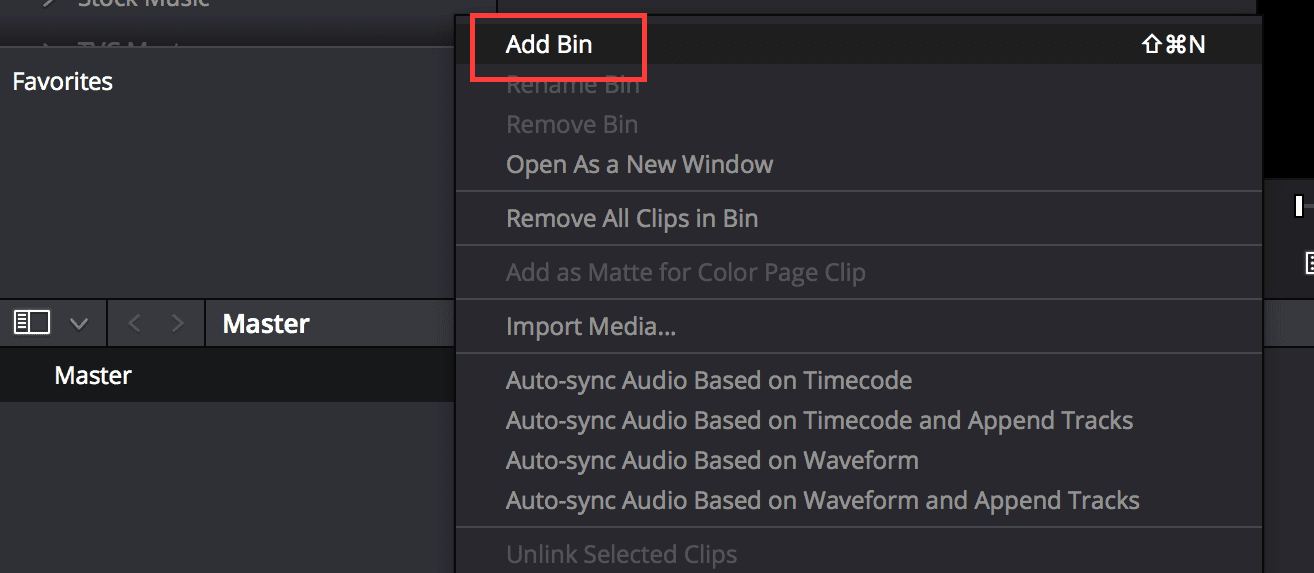The image size is (1314, 573).
Task: Open the dropdown beside the bin list icon
Action: 79,324
